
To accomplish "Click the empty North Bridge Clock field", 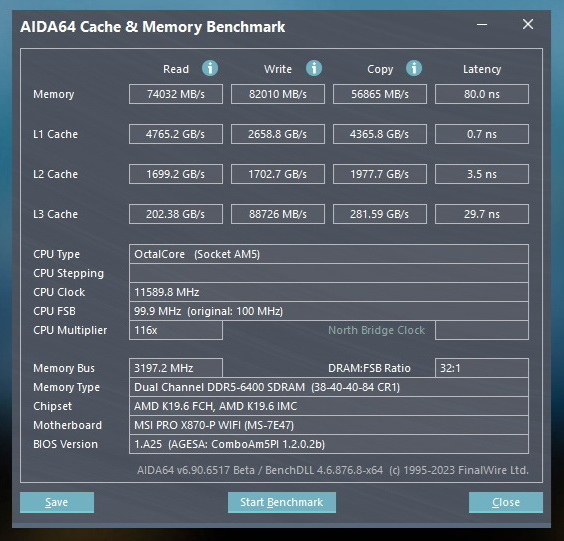I will pyautogui.click(x=482, y=330).
